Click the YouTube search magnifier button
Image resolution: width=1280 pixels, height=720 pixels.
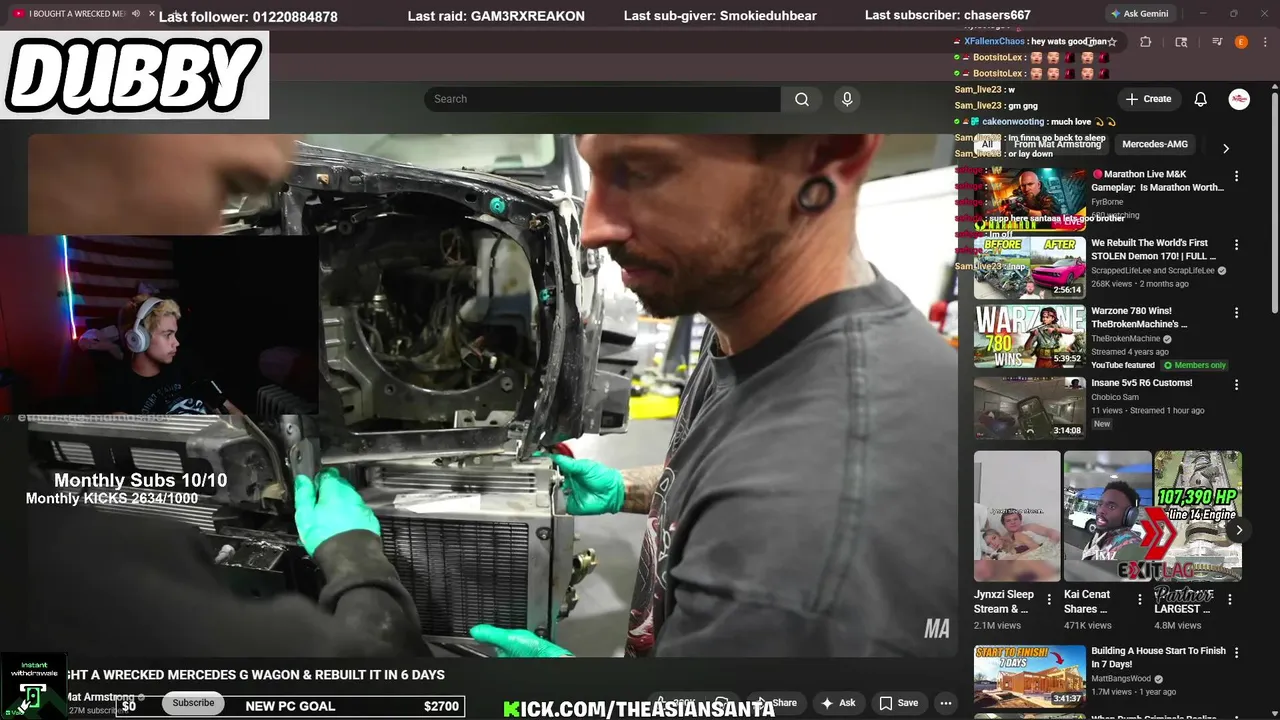point(802,99)
